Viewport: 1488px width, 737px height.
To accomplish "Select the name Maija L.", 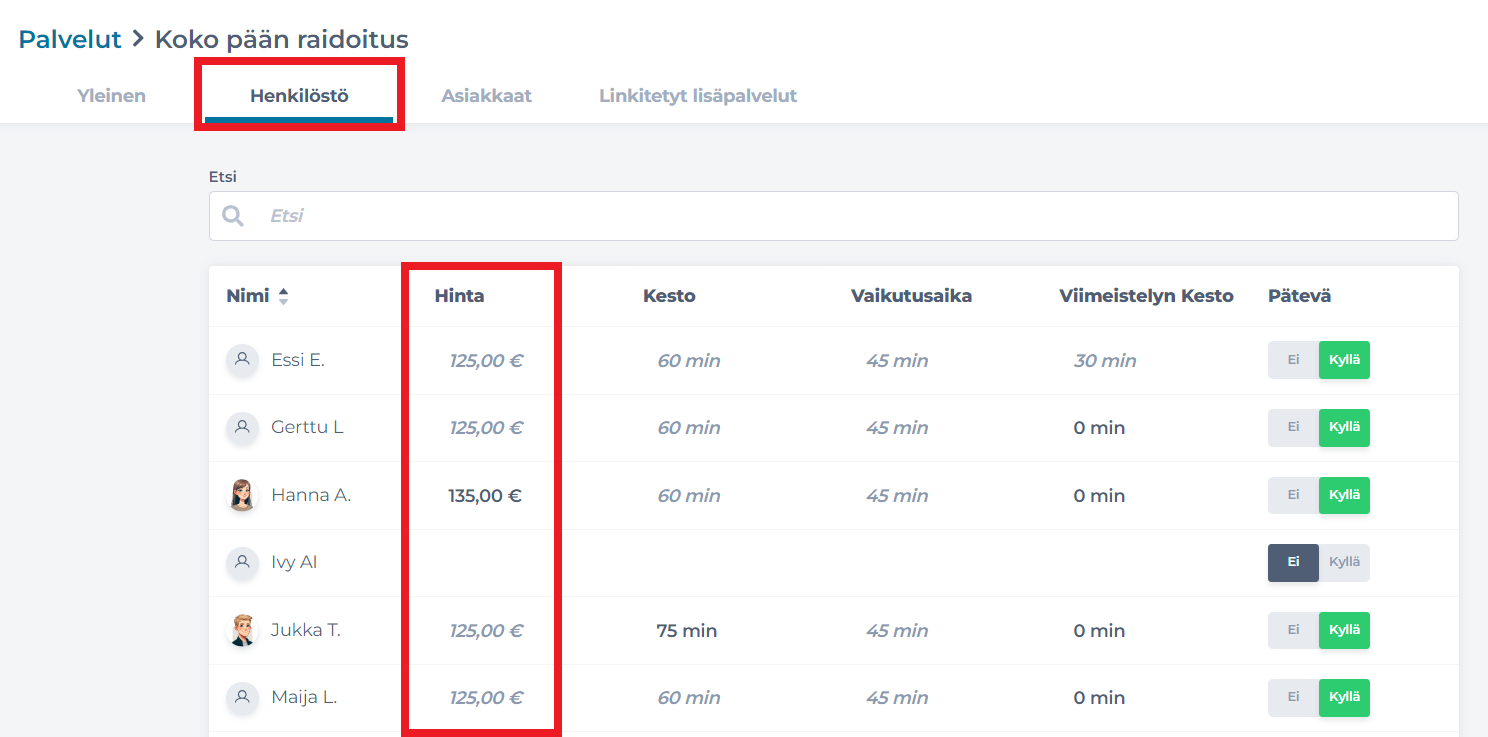I will pyautogui.click(x=304, y=698).
